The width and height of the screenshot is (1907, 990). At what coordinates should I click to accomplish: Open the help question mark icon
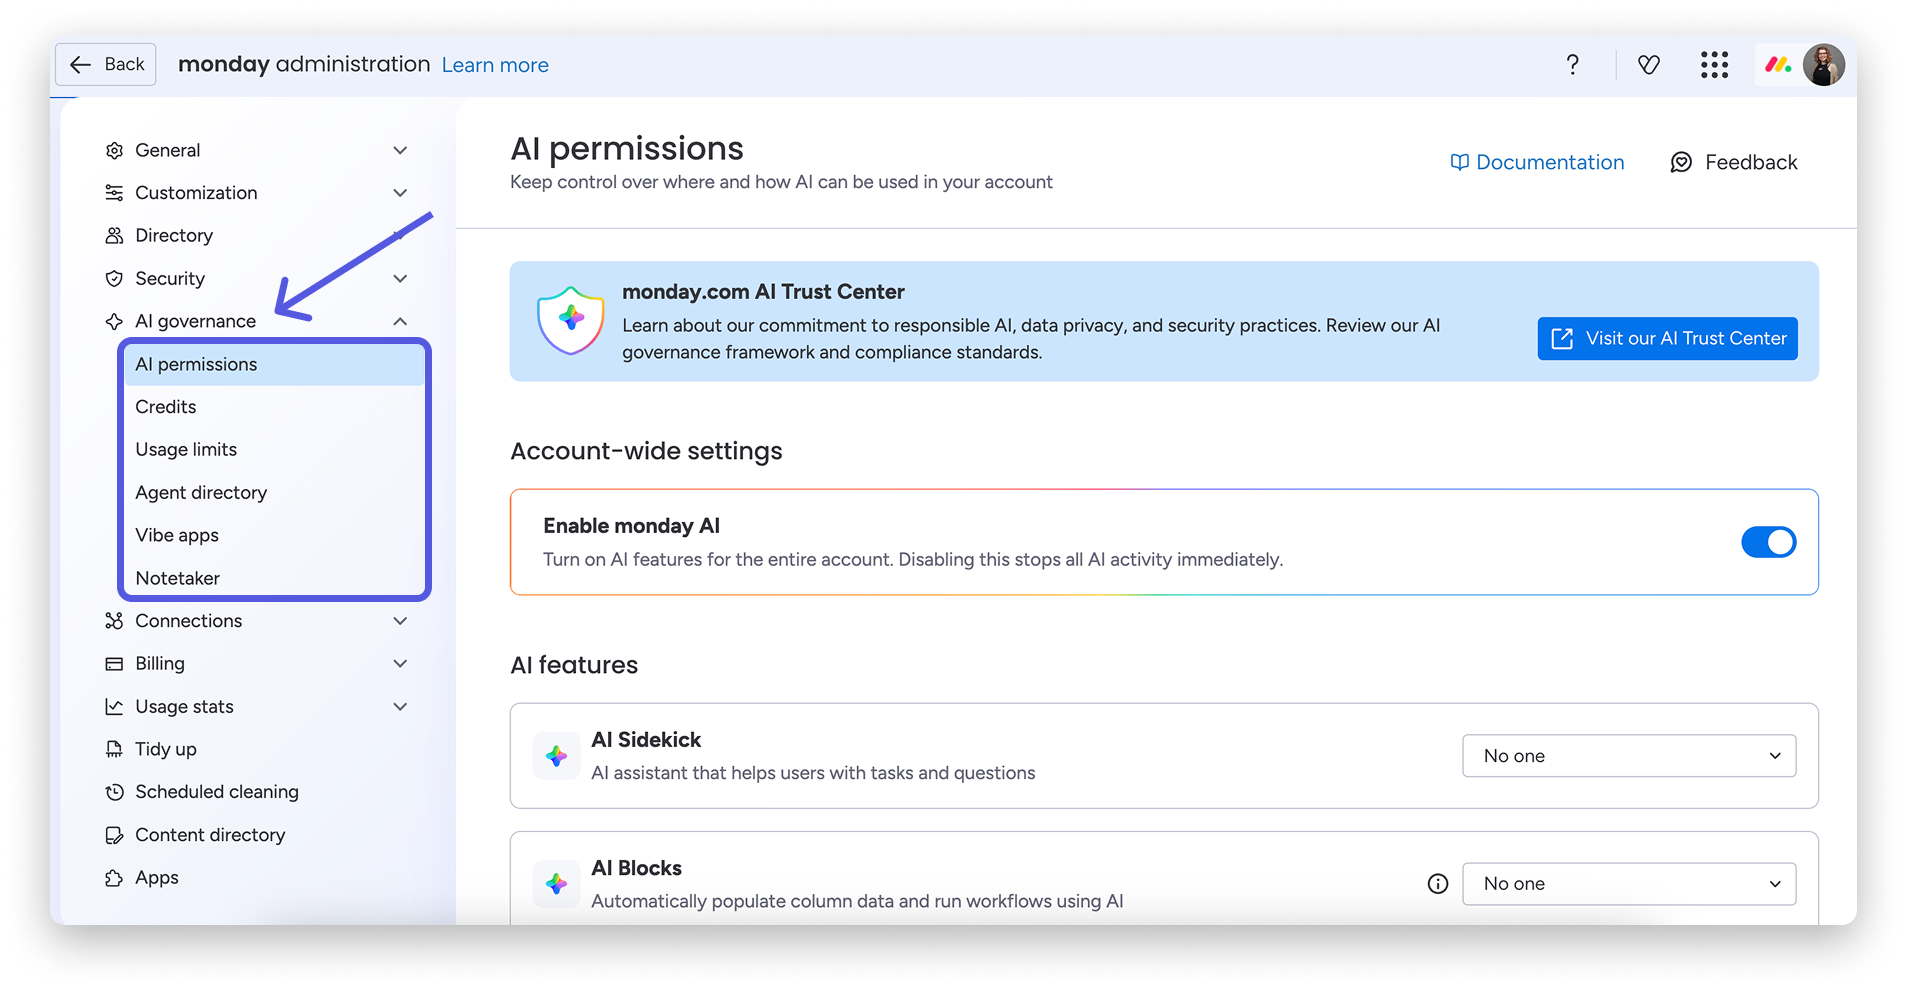coord(1573,65)
